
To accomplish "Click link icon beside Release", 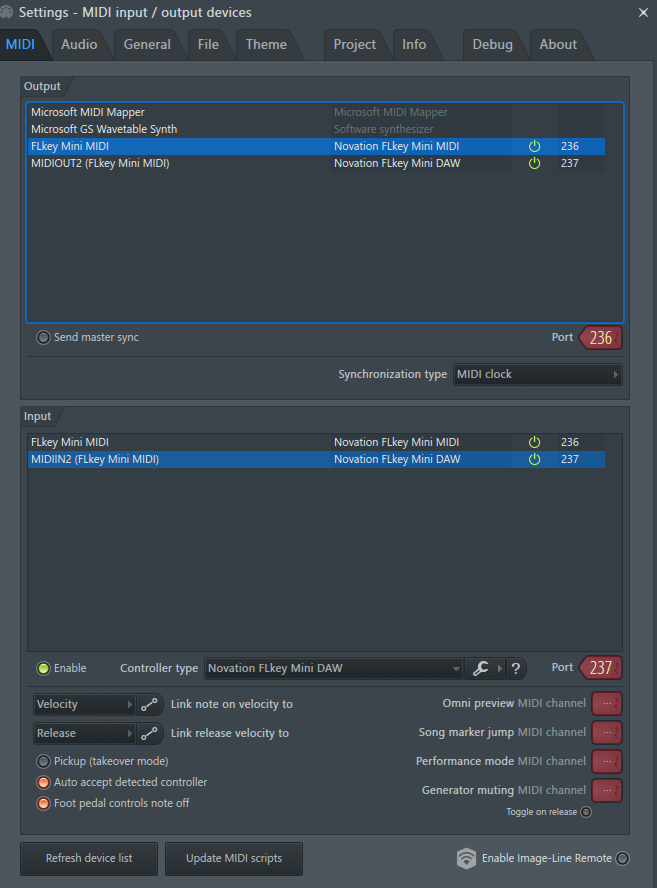I will pyautogui.click(x=150, y=733).
